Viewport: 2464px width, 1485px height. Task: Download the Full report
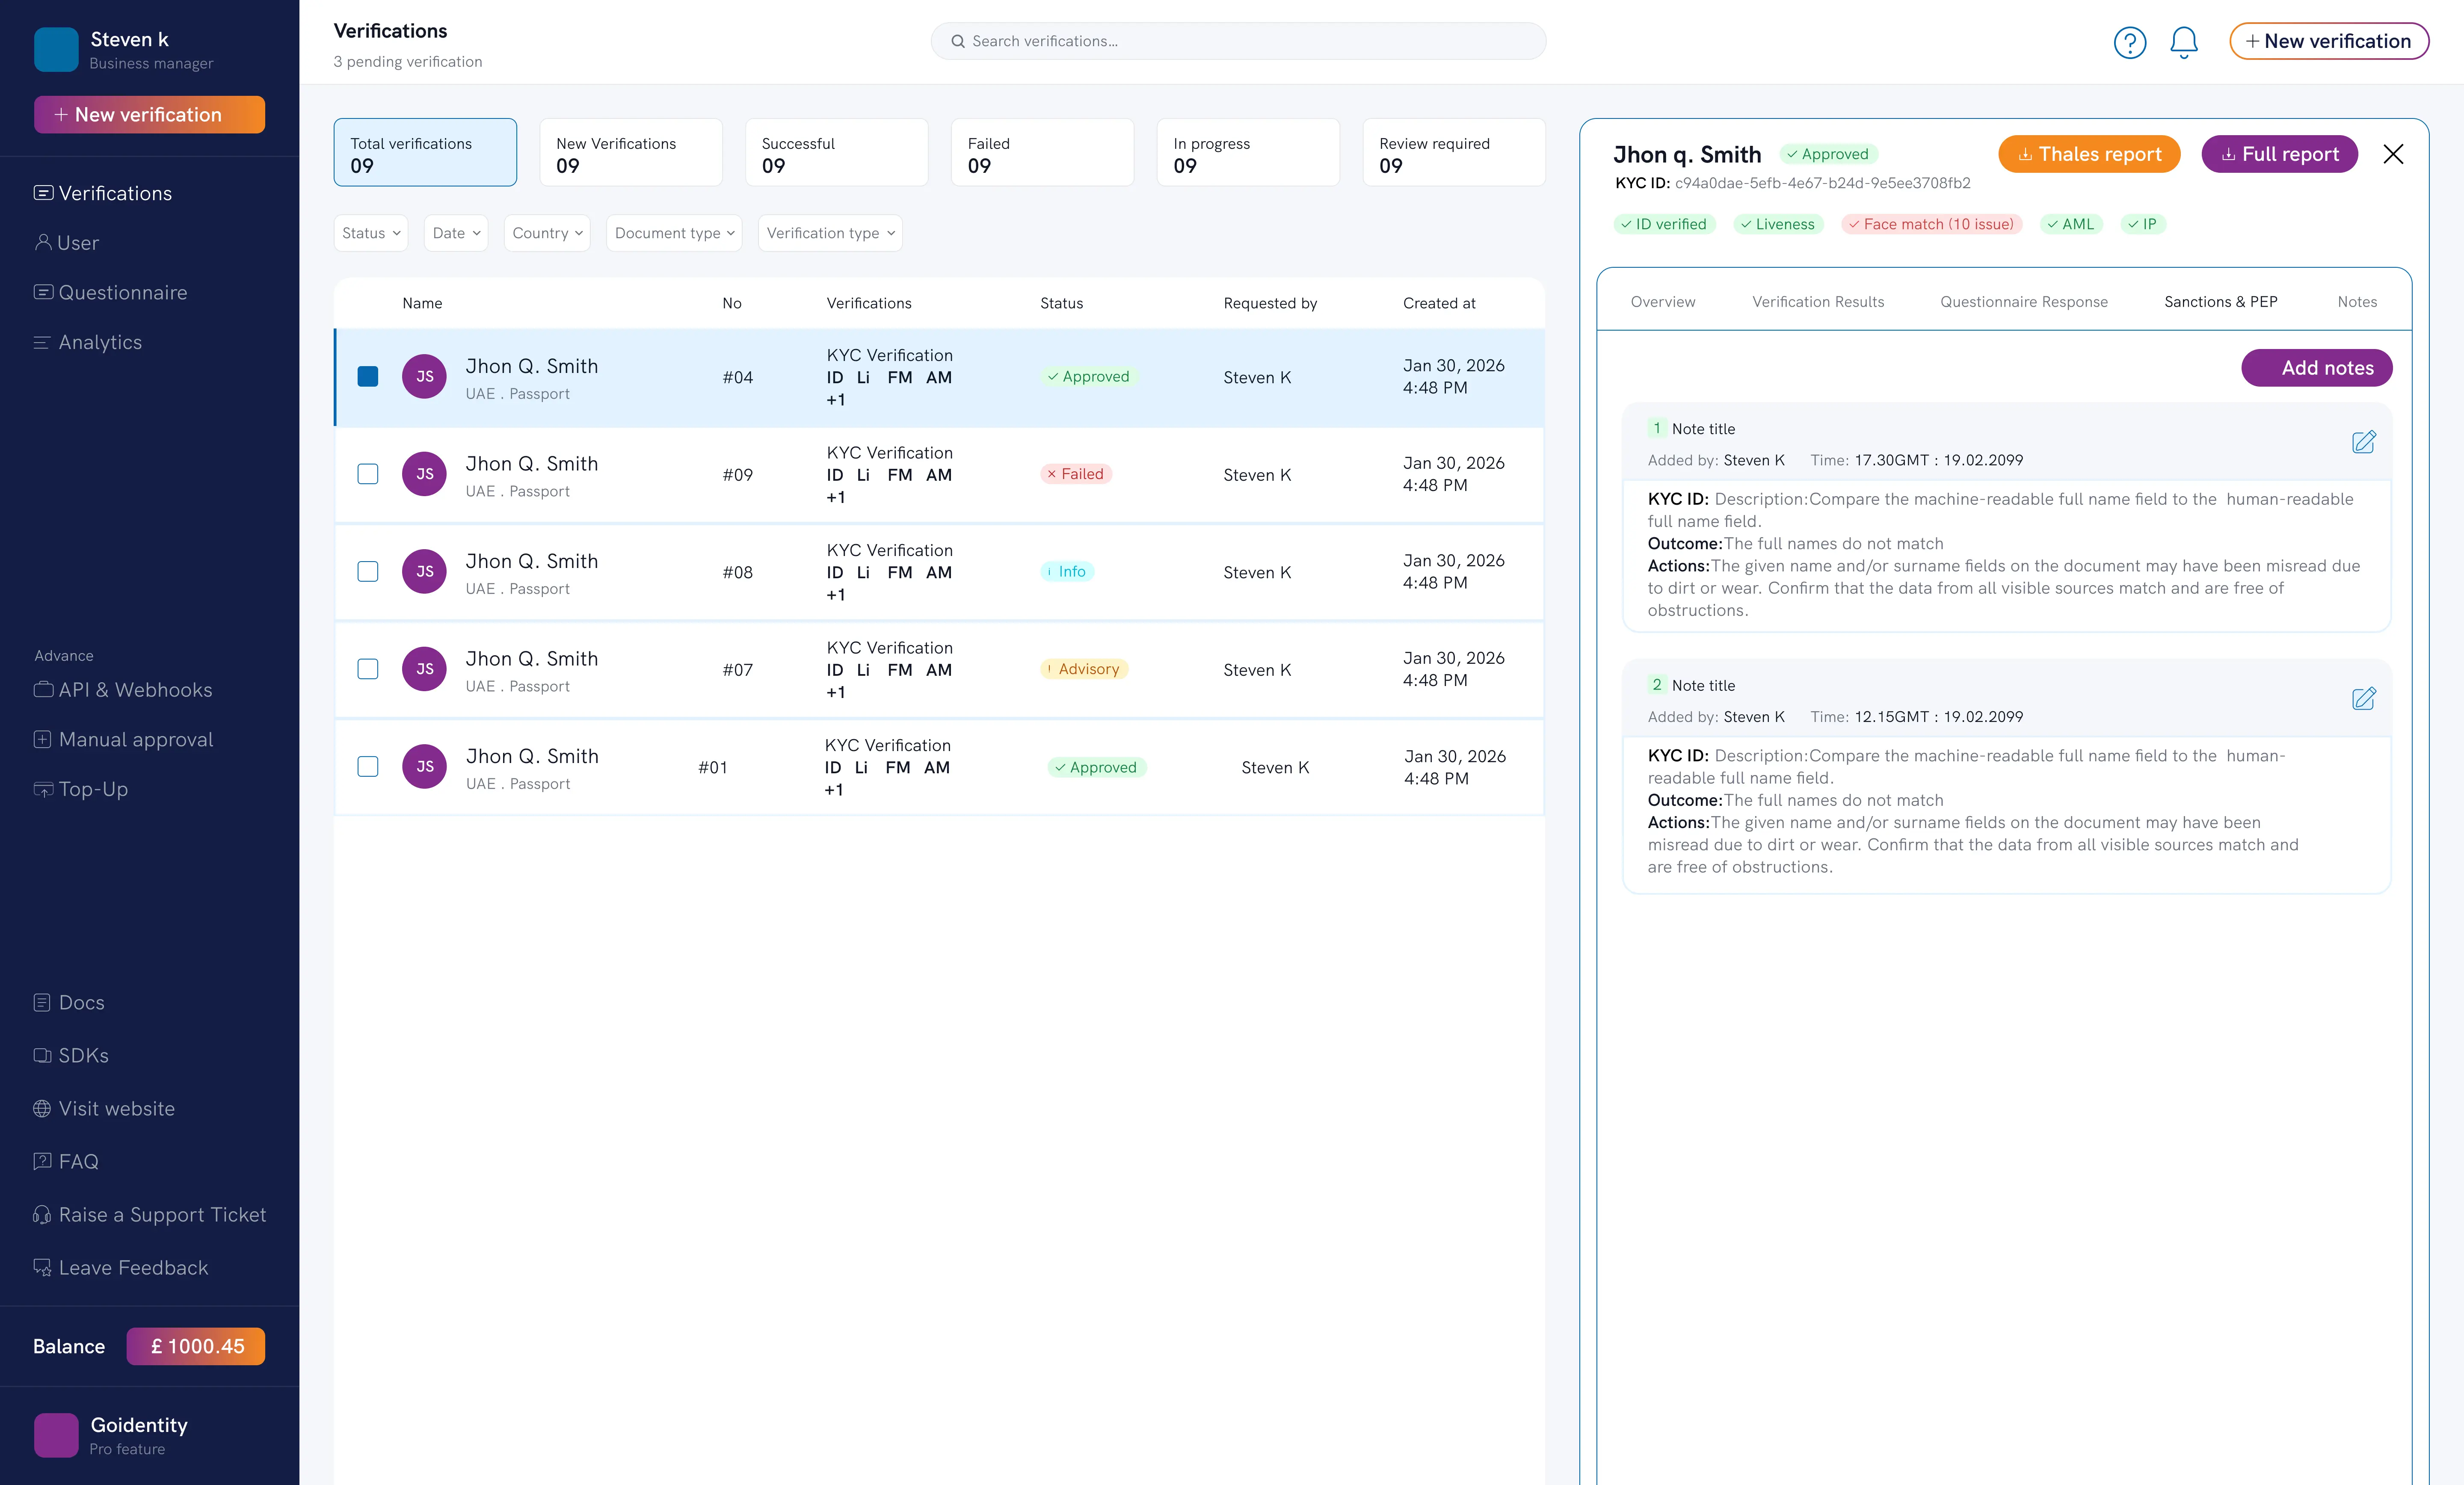pyautogui.click(x=2280, y=154)
